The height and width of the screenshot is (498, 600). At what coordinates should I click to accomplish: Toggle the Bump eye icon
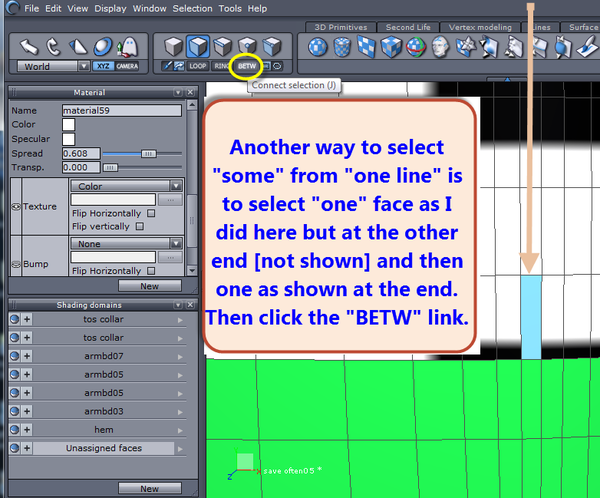16,264
